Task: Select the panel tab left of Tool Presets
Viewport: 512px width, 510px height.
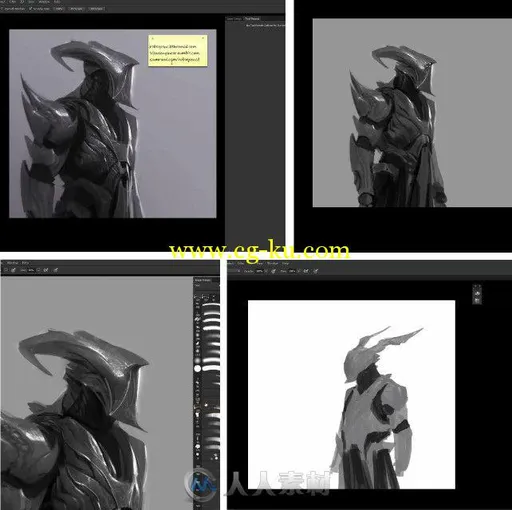Action: pos(234,19)
